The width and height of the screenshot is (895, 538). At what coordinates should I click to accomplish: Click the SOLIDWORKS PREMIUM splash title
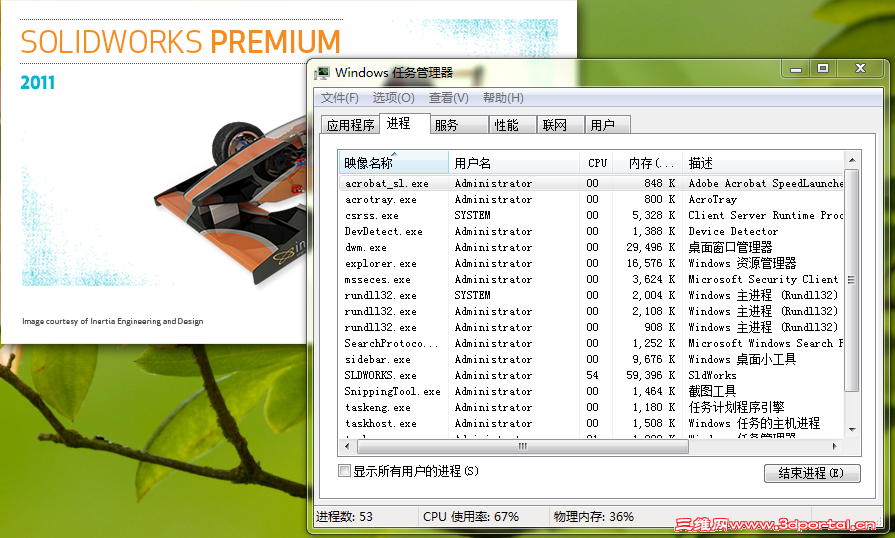180,42
